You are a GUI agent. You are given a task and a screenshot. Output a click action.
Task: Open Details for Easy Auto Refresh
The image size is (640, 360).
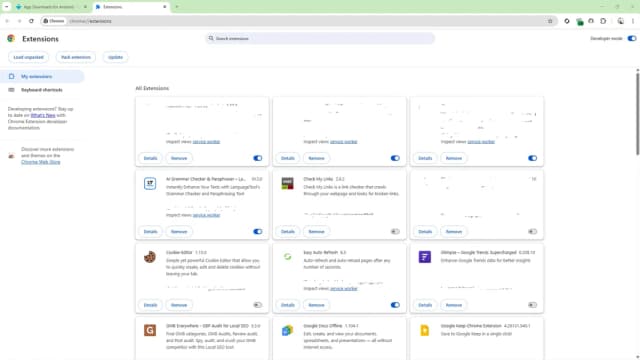(288, 305)
